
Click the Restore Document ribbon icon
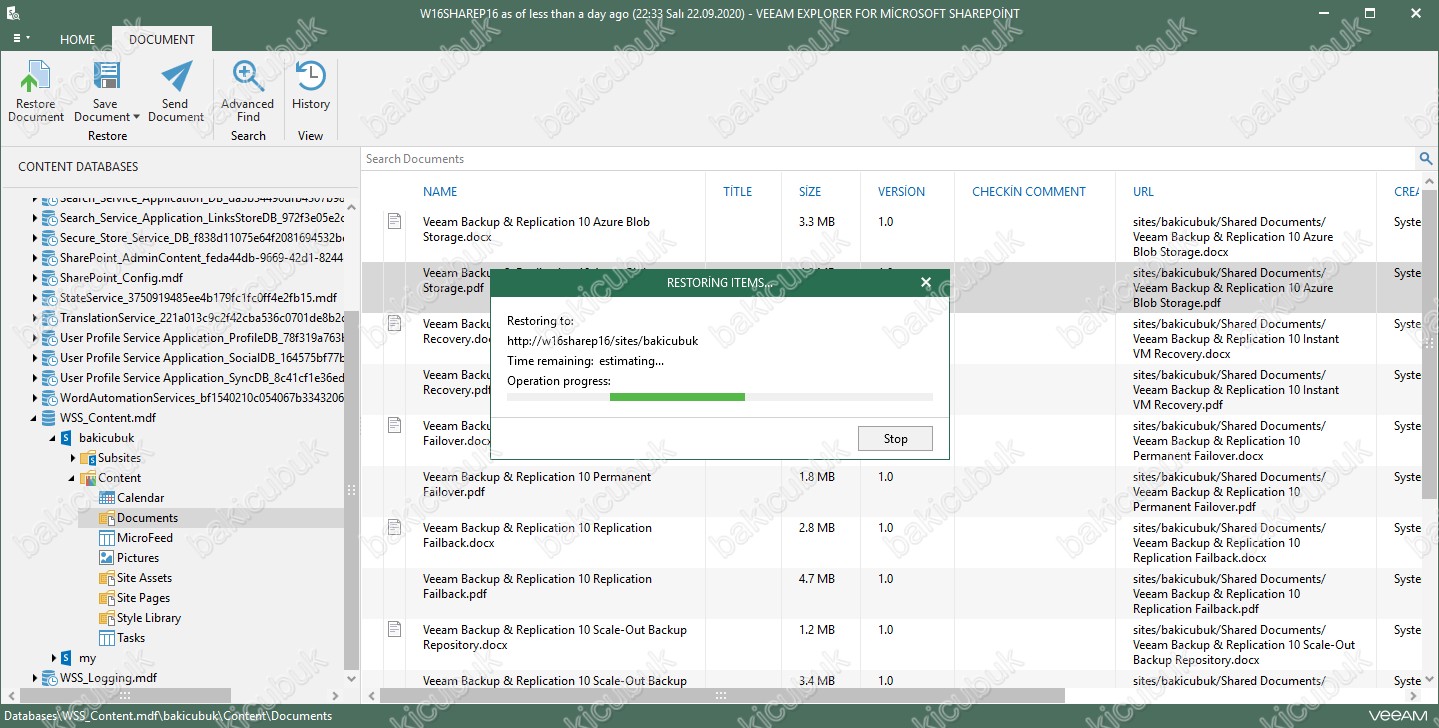36,77
